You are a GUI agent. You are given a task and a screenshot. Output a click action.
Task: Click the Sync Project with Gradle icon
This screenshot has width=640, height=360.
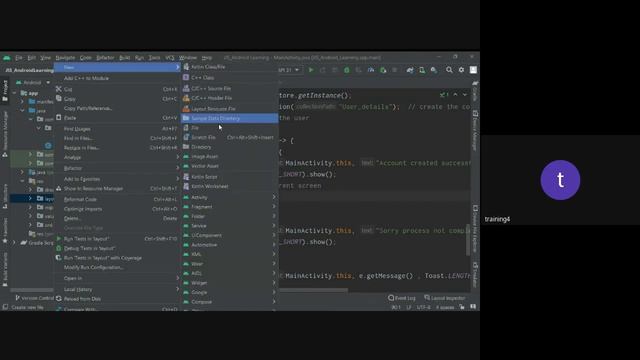point(409,70)
